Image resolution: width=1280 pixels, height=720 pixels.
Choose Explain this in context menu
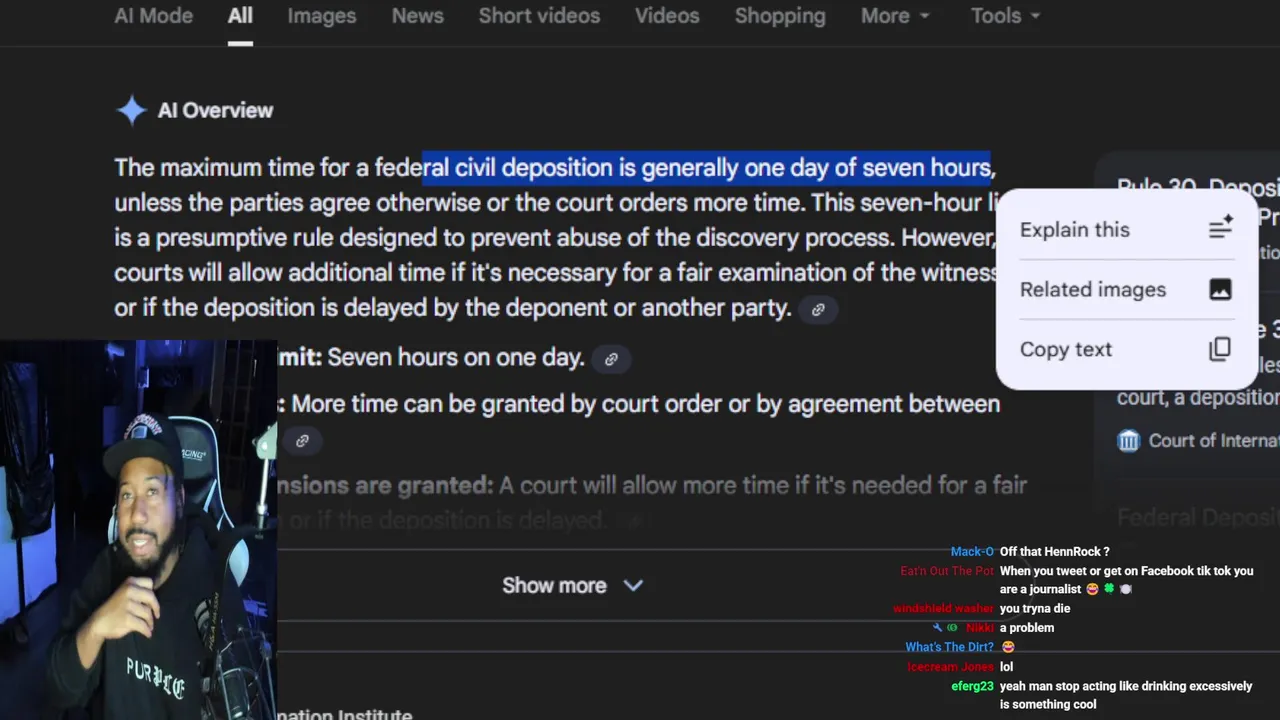(1126, 229)
